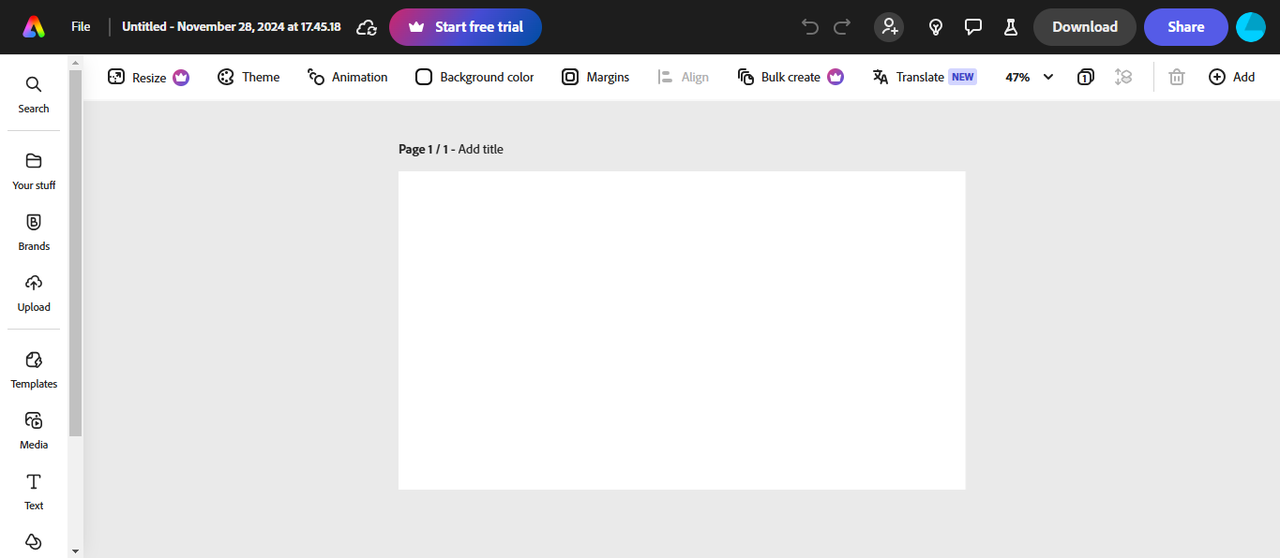This screenshot has height=558, width=1280.
Task: Open the Templates panel
Action: [x=34, y=370]
